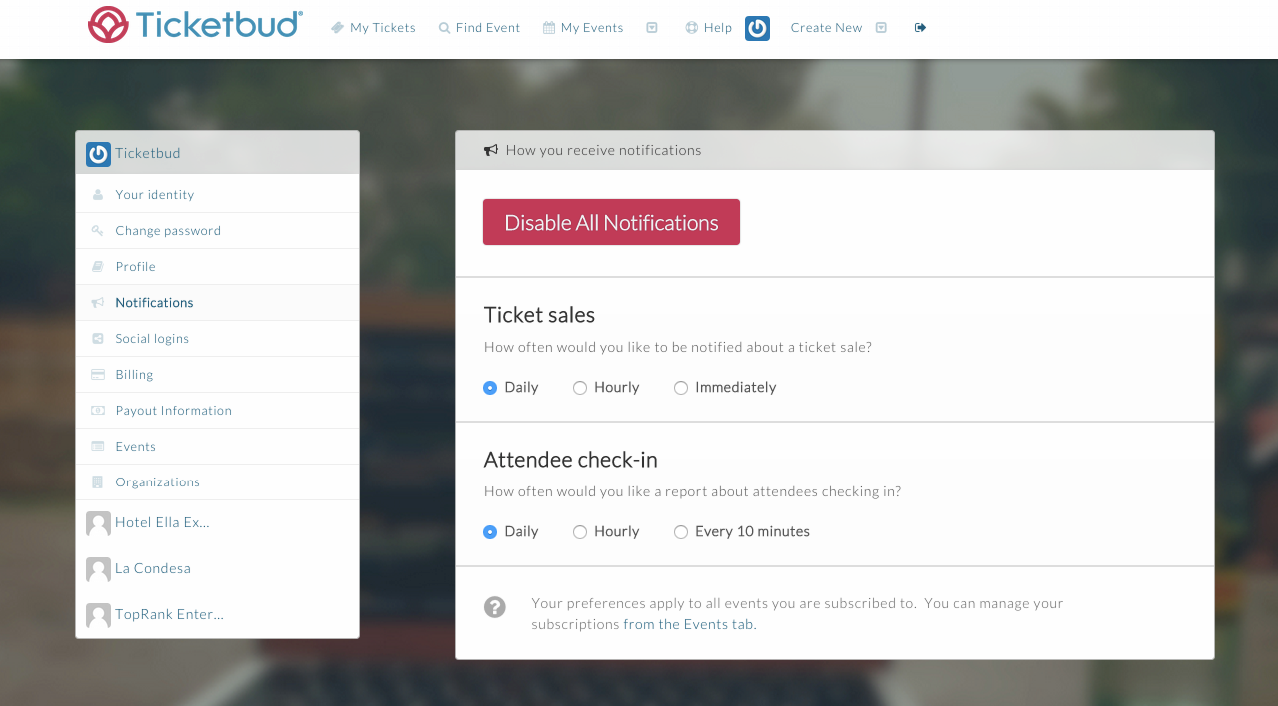Click the key icon beside Change password
1278x706 pixels.
[97, 231]
